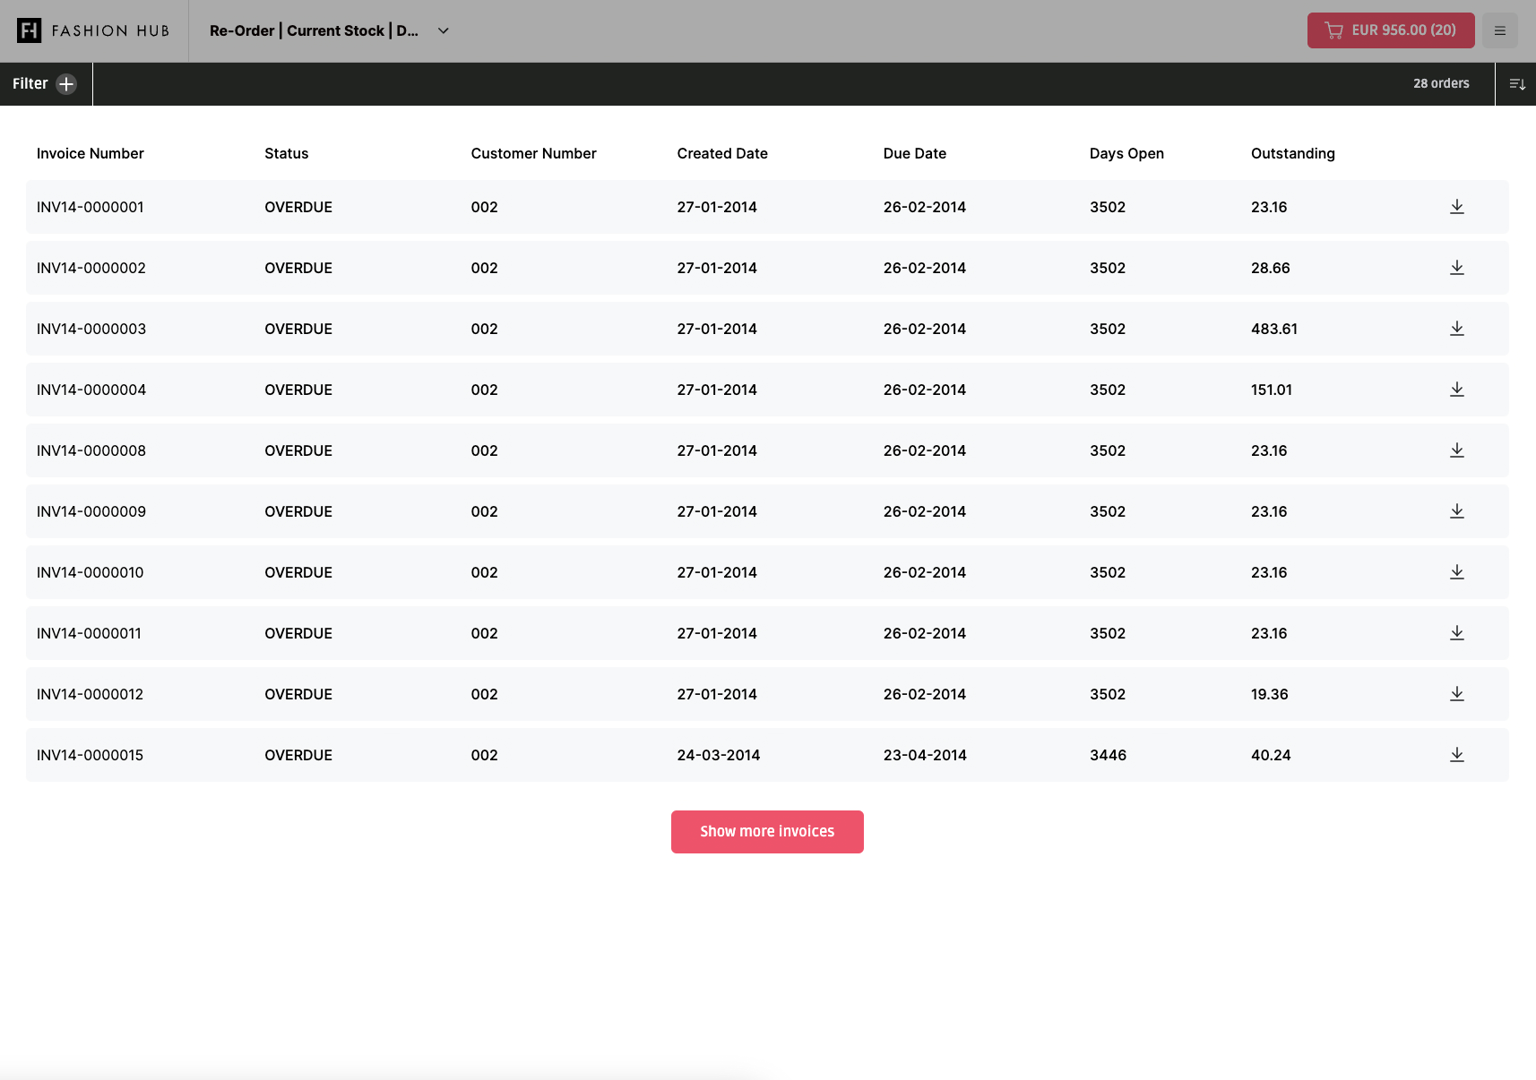Sort by Status column header
1536x1080 pixels.
pos(286,154)
